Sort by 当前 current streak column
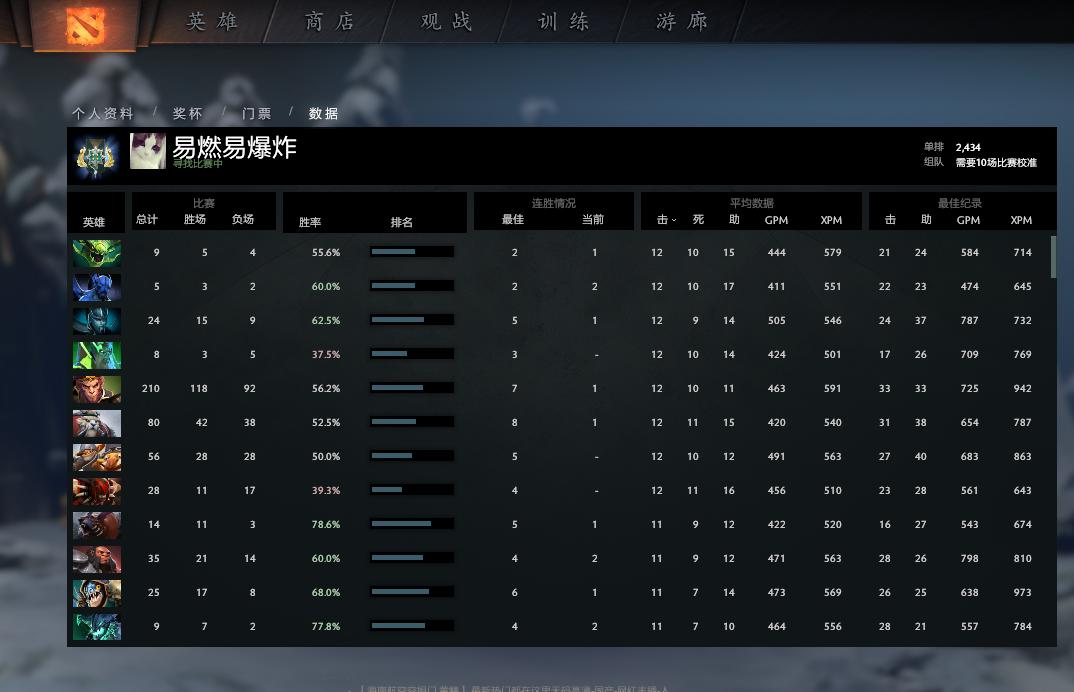Screen dimensions: 1074x692 [592, 219]
